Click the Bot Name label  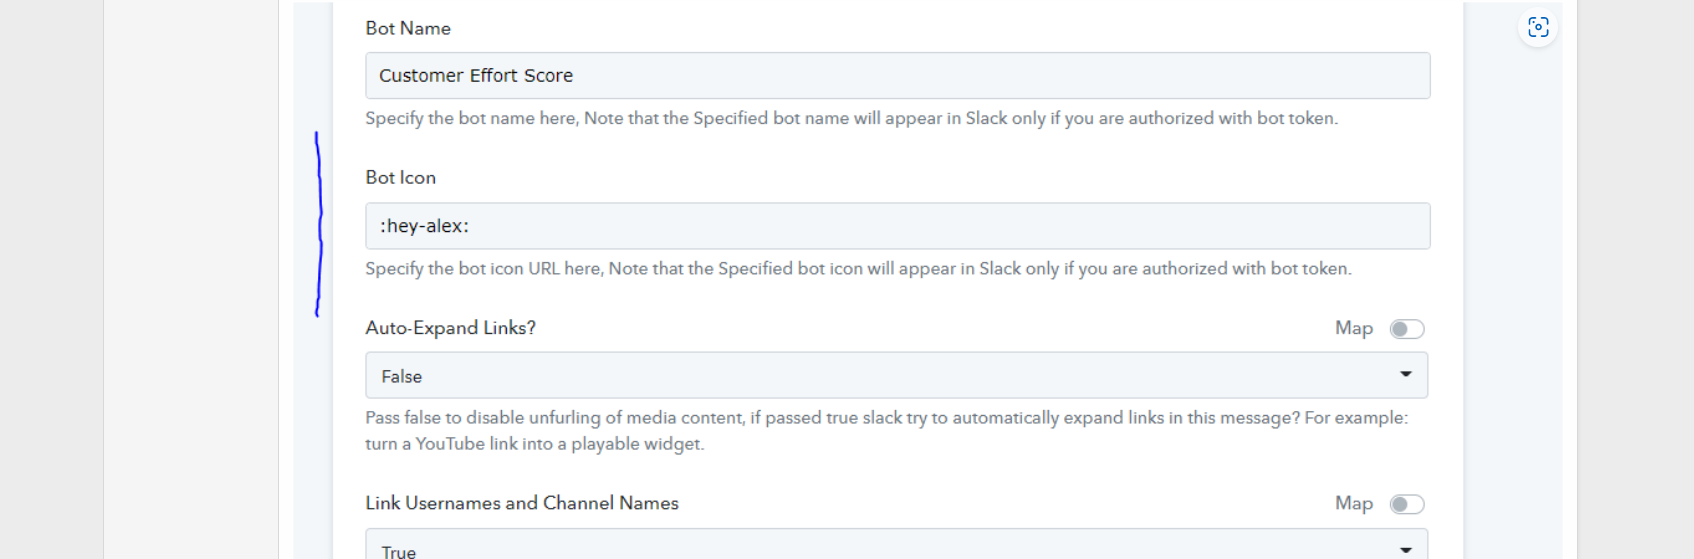click(x=408, y=28)
